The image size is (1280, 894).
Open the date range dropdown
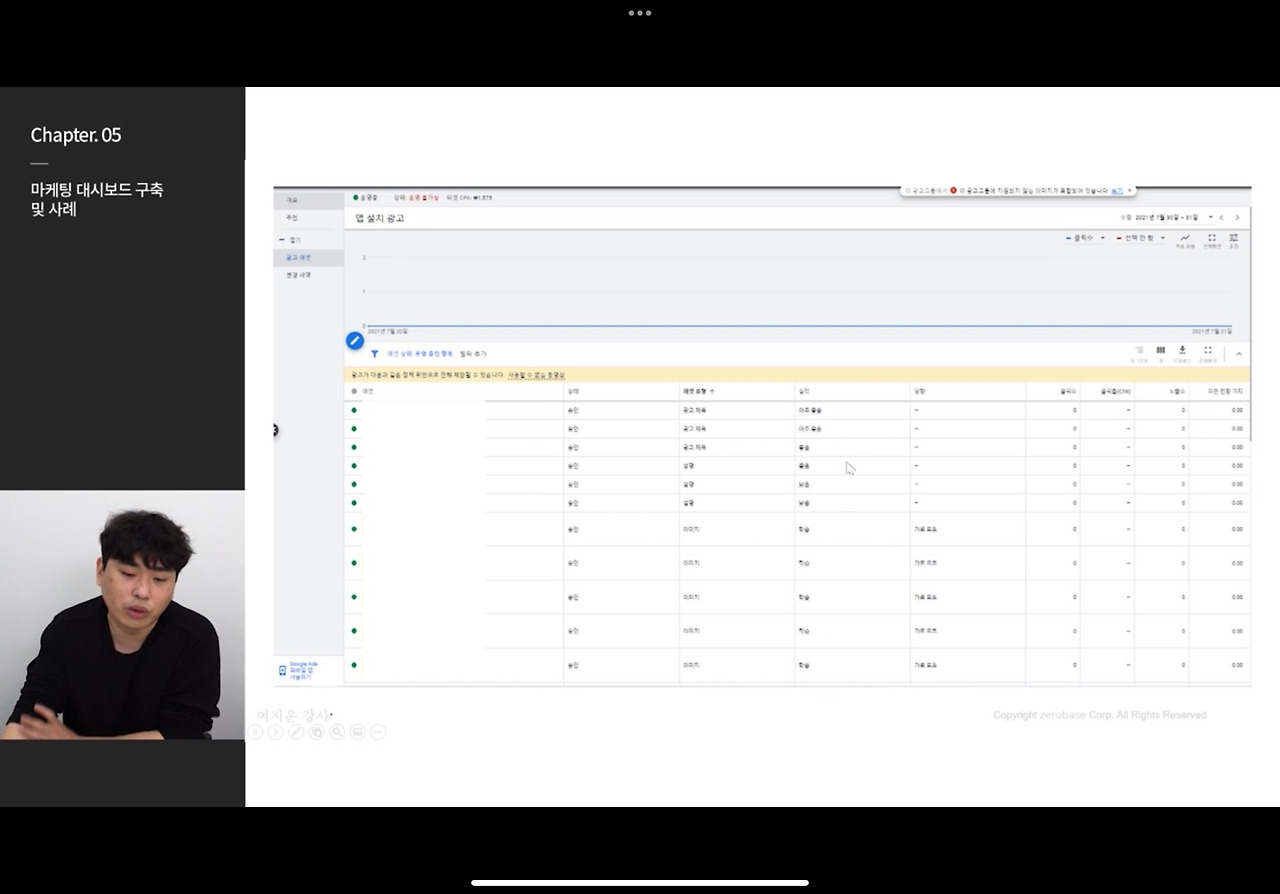coord(1210,217)
